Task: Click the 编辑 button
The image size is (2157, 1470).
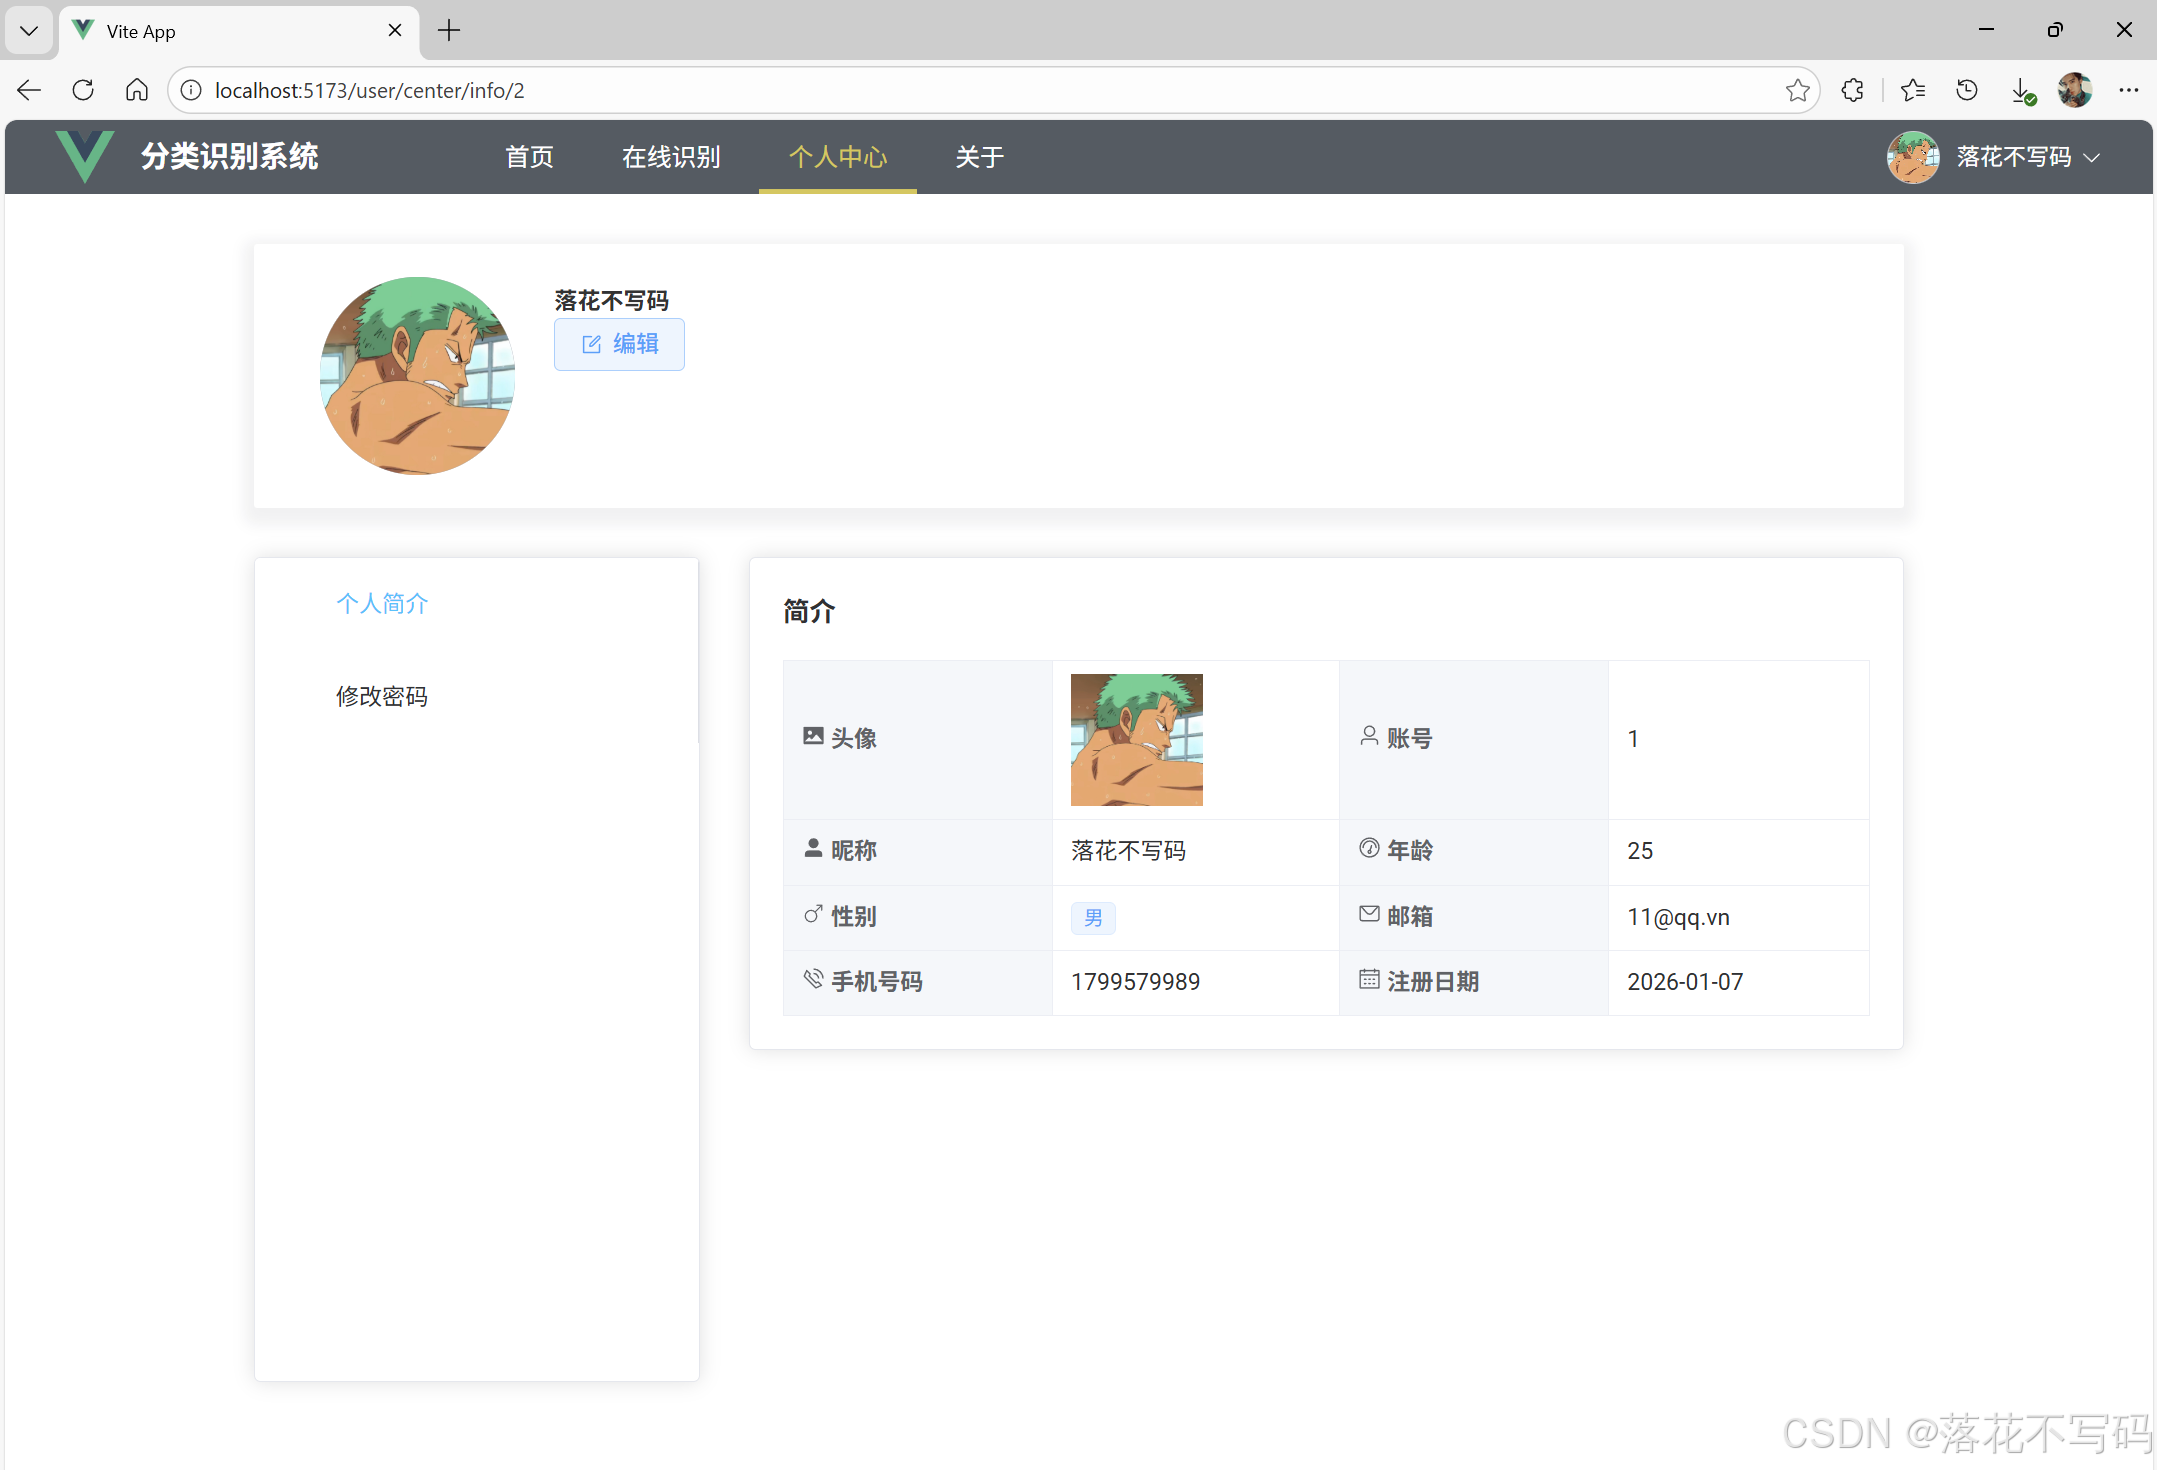Action: click(619, 344)
